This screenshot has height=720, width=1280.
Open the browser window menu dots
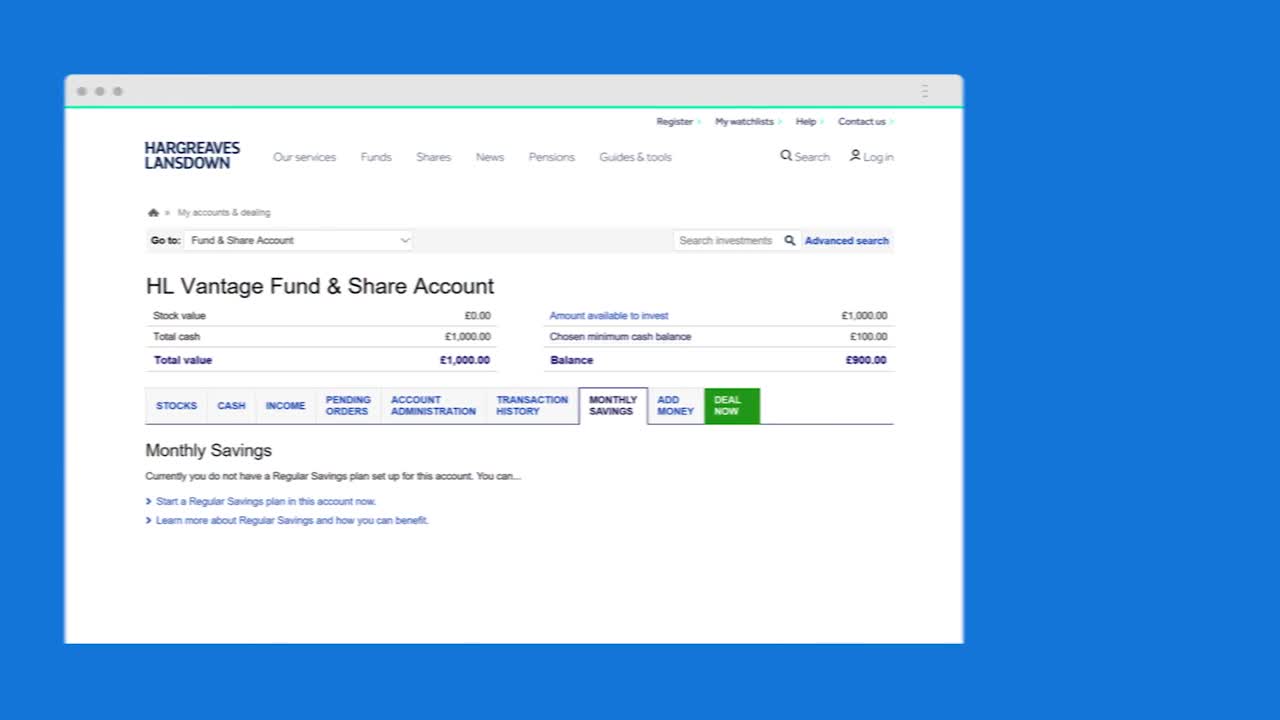925,91
